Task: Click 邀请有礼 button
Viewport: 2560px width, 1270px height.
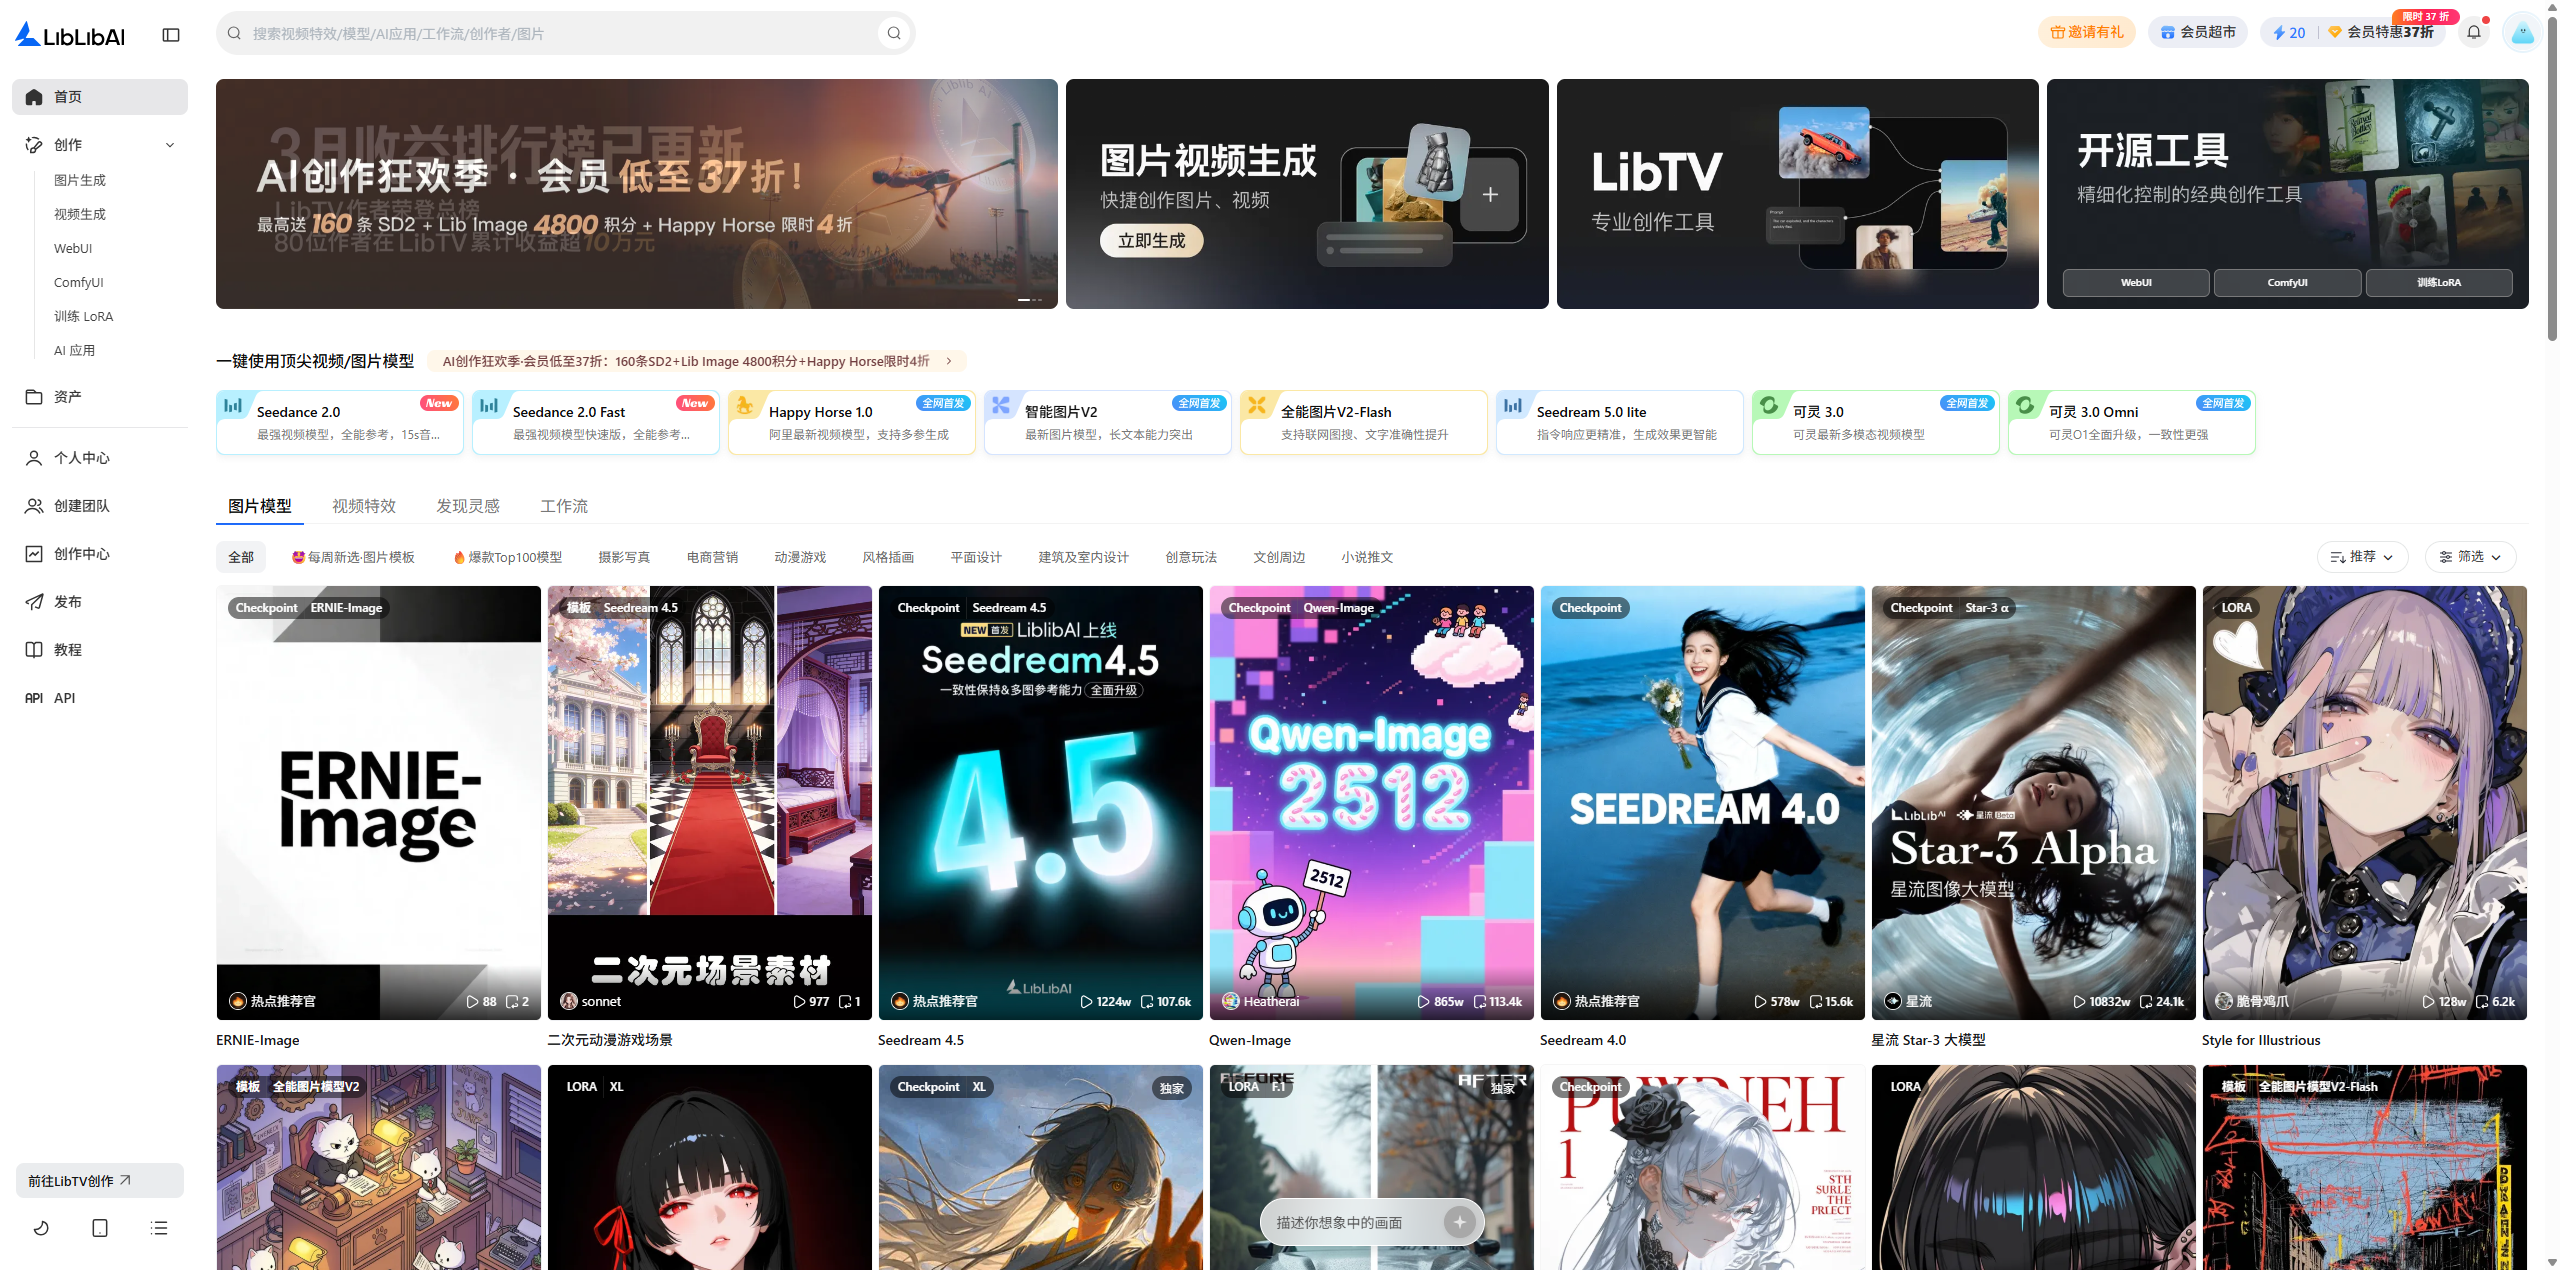Action: (2086, 32)
